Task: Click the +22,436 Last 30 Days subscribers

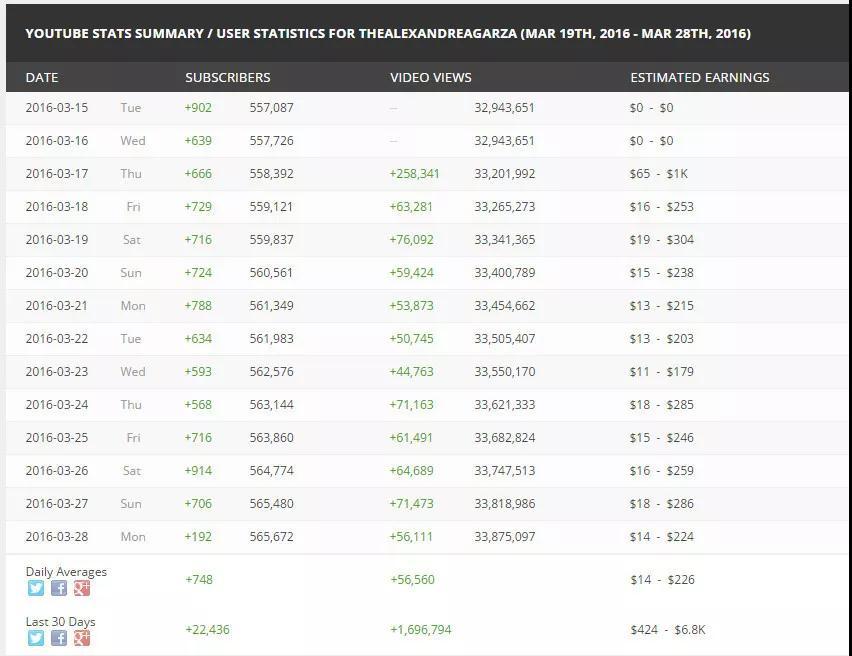Action: point(207,630)
